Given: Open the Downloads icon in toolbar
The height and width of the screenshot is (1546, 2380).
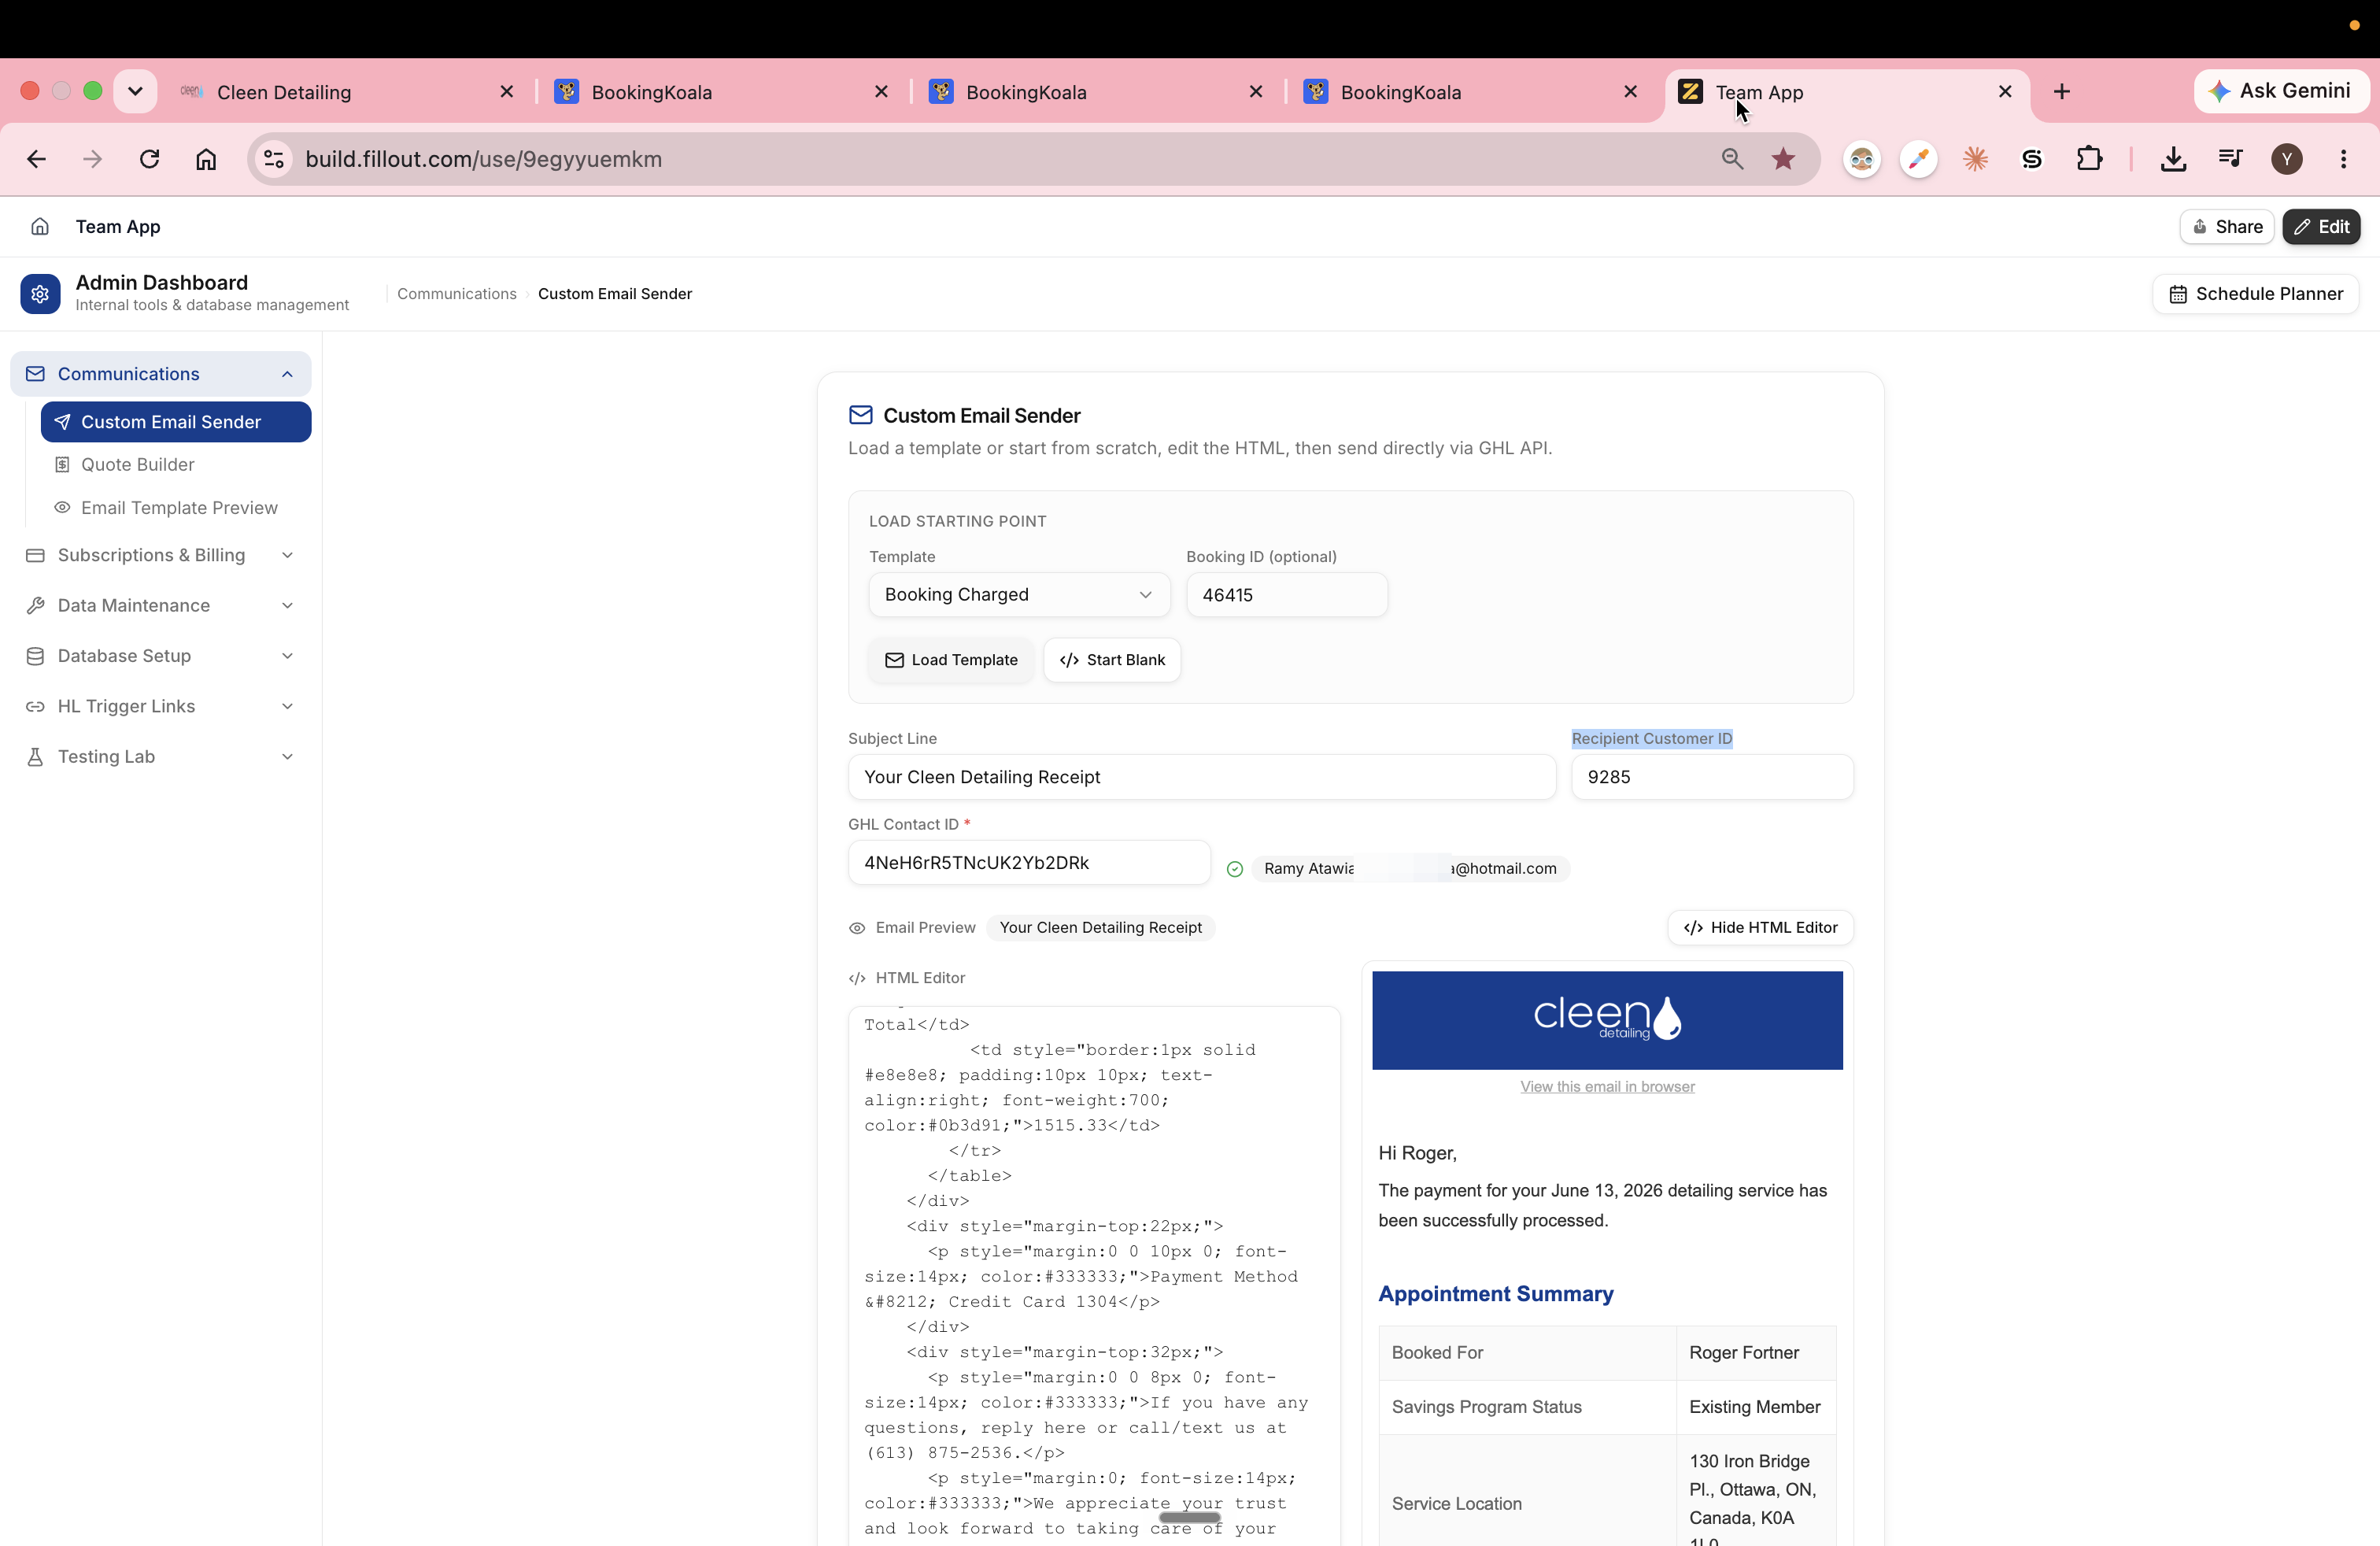Looking at the screenshot, I should pyautogui.click(x=2173, y=159).
